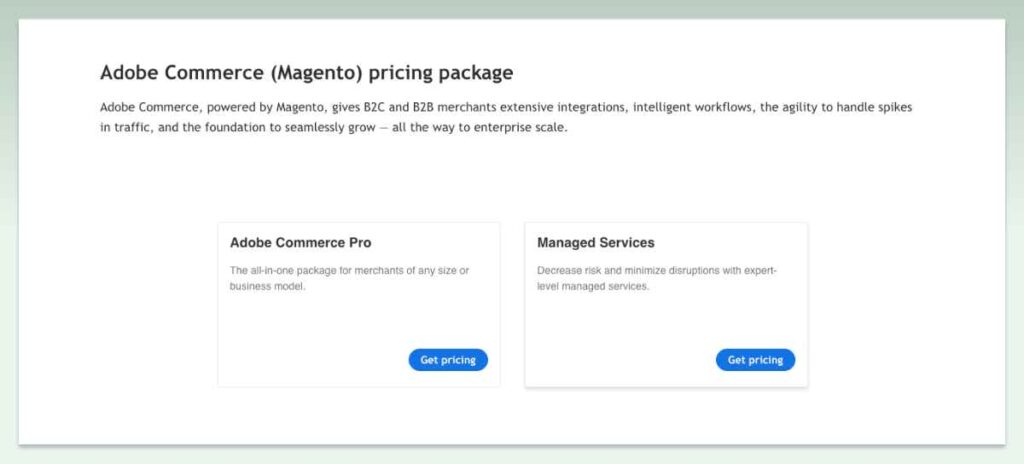Select the Managed Services card title
Viewport: 1024px width, 464px height.
point(596,242)
